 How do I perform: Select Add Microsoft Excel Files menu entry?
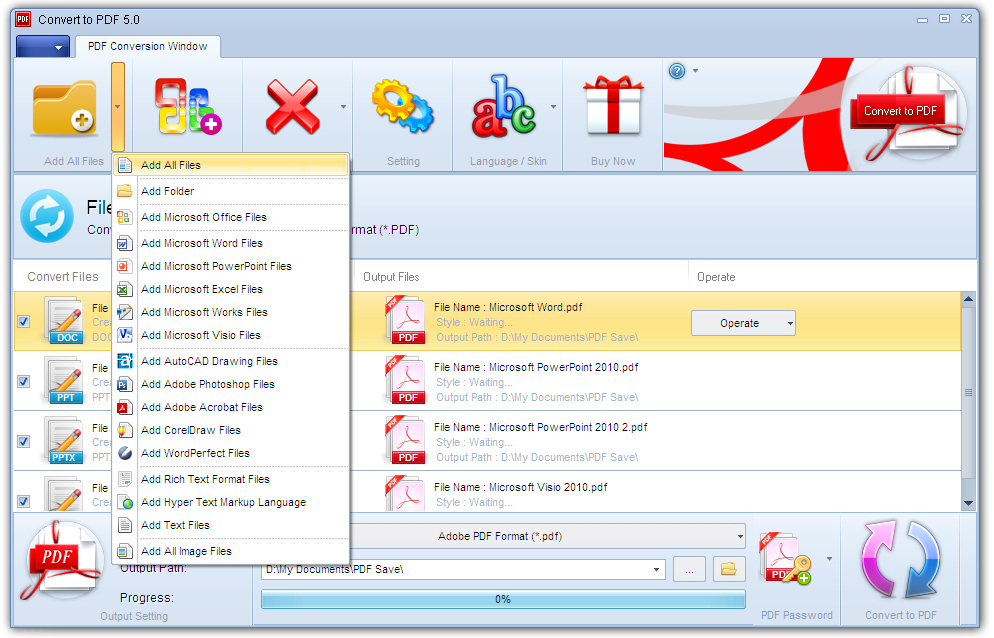coord(202,289)
